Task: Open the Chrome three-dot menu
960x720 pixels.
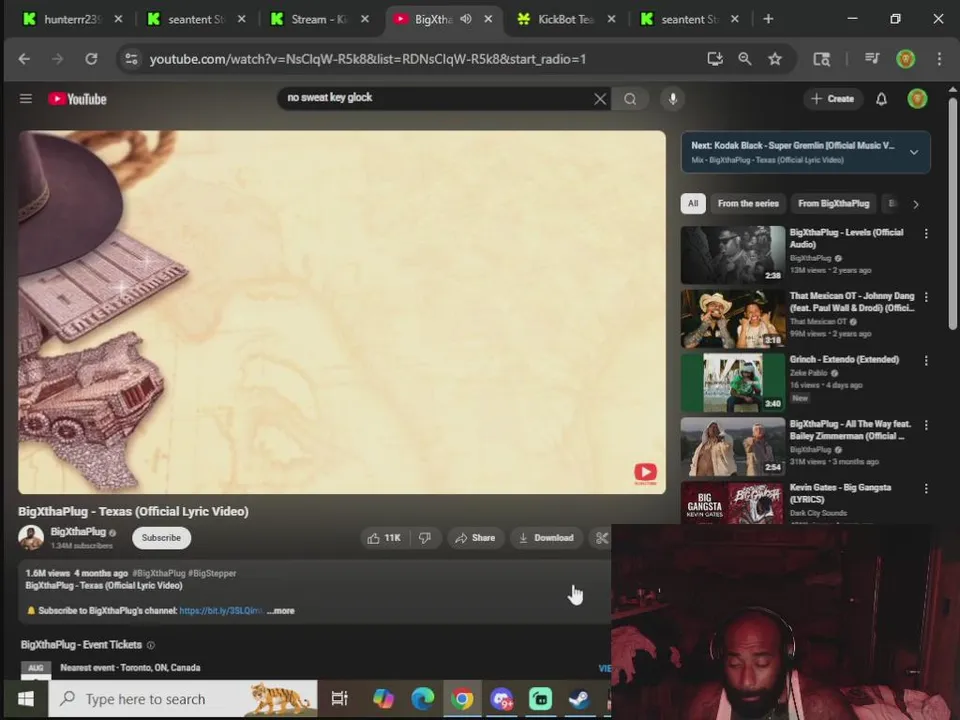Action: tap(939, 59)
